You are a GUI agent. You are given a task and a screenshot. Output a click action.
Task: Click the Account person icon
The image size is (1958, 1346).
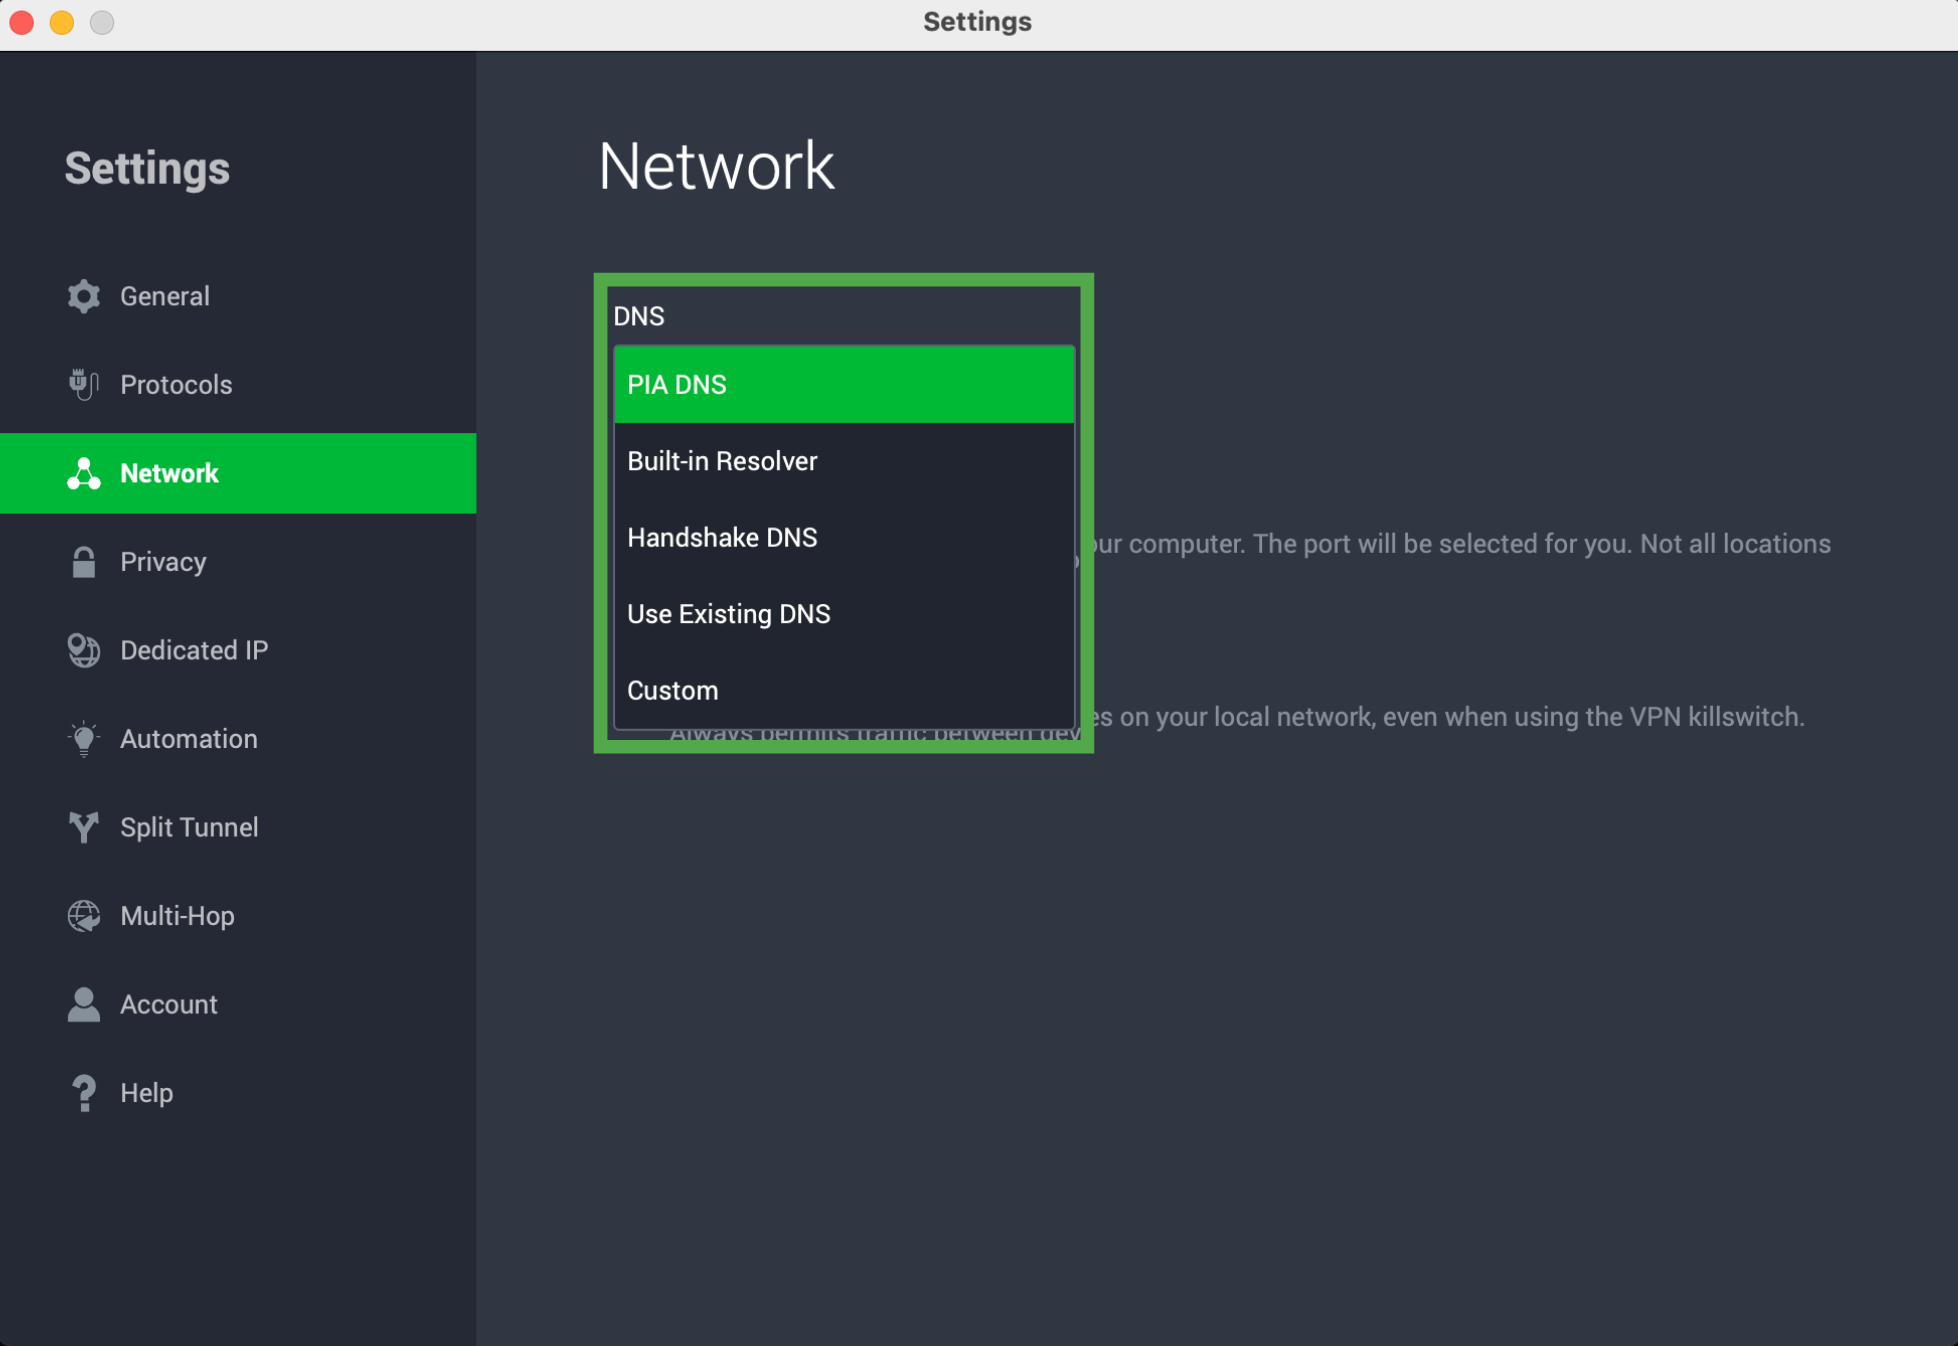[84, 1004]
